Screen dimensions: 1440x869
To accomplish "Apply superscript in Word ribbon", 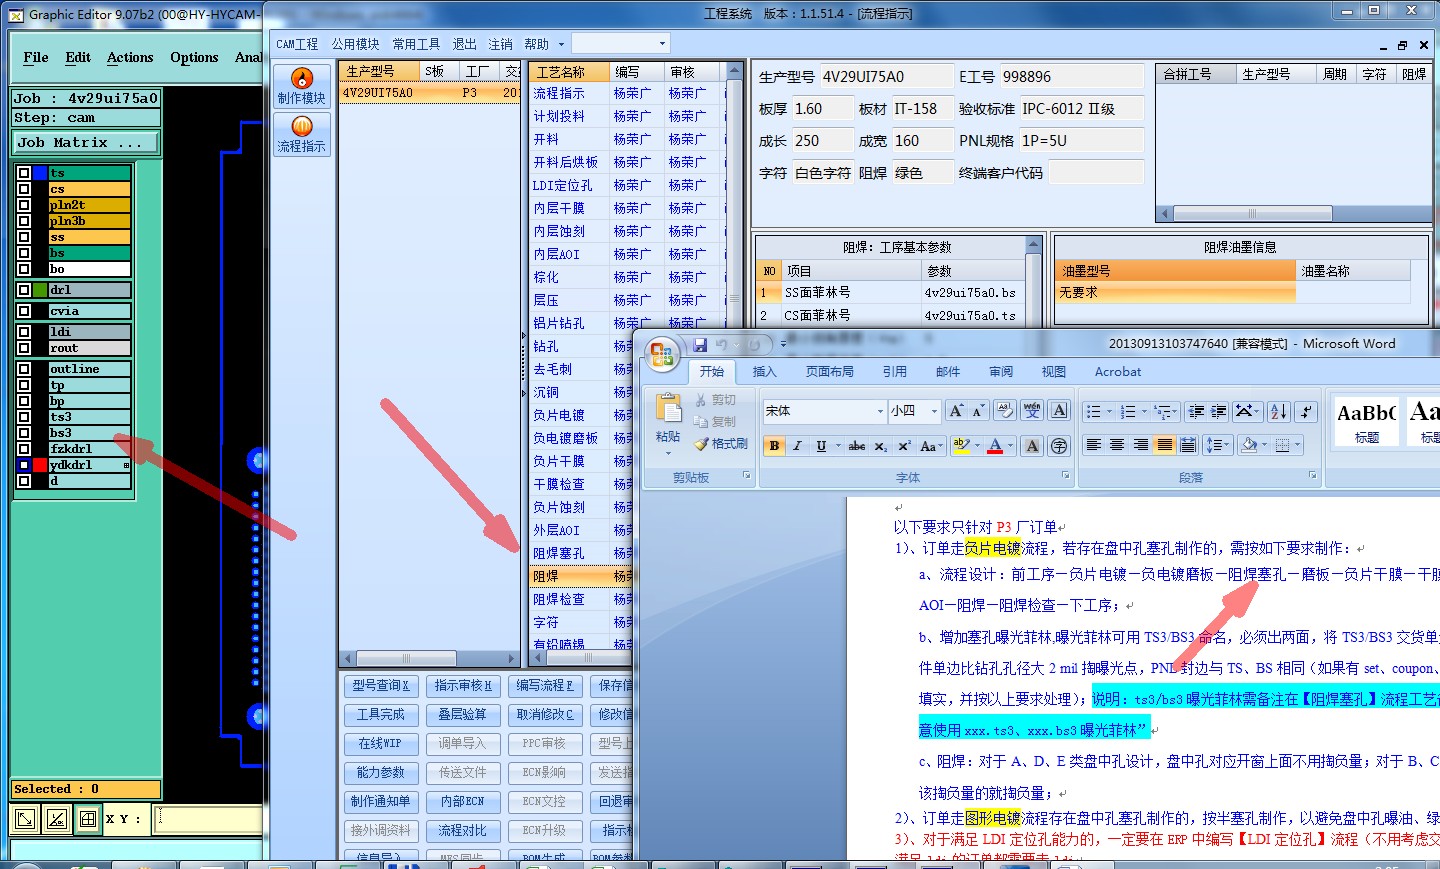I will [904, 446].
